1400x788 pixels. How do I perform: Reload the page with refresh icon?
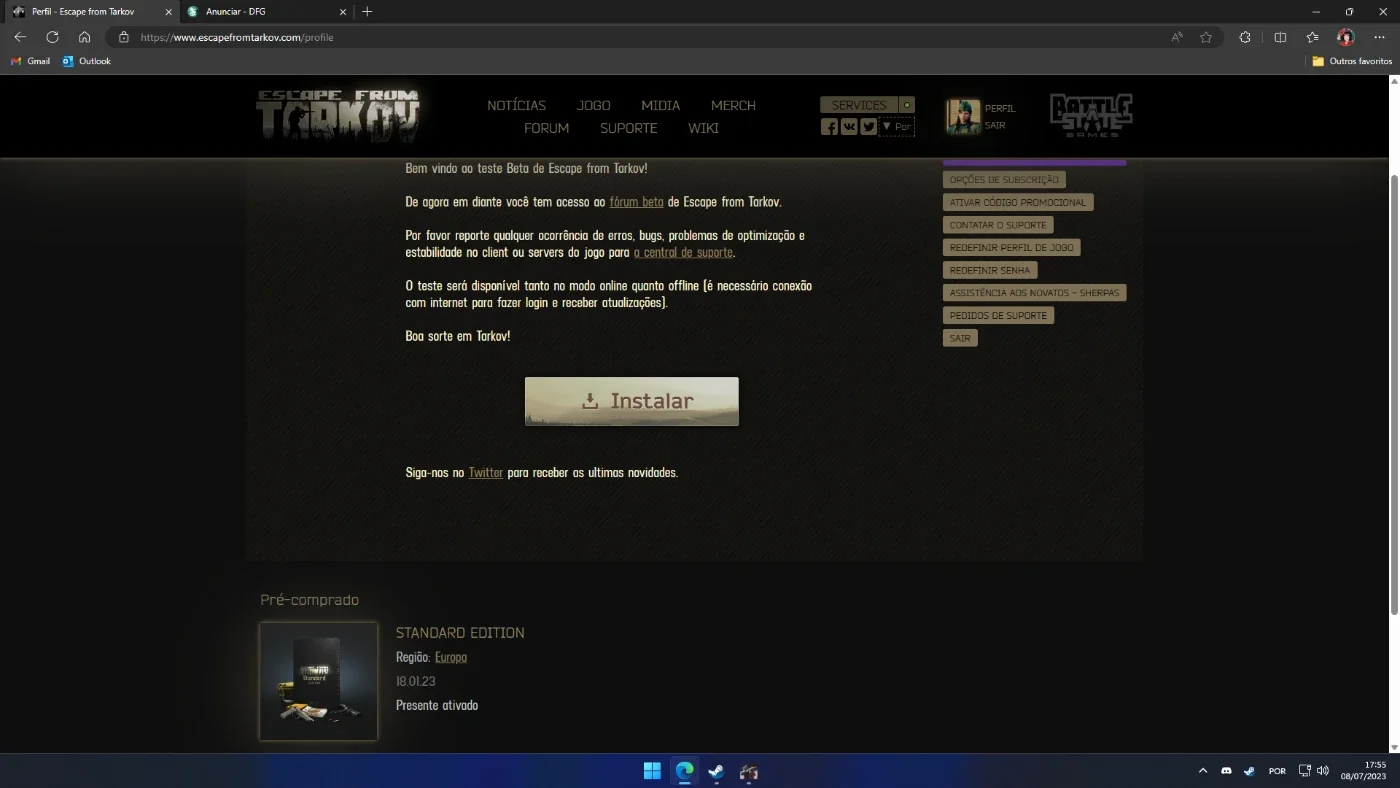(52, 37)
